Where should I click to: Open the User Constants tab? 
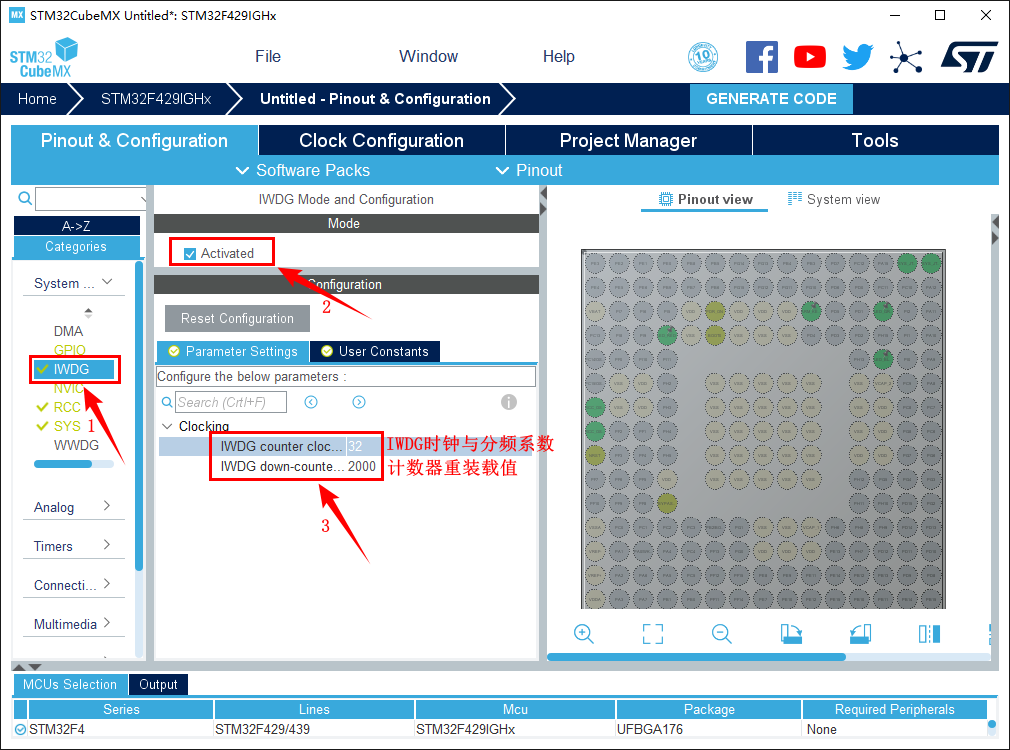(x=375, y=351)
